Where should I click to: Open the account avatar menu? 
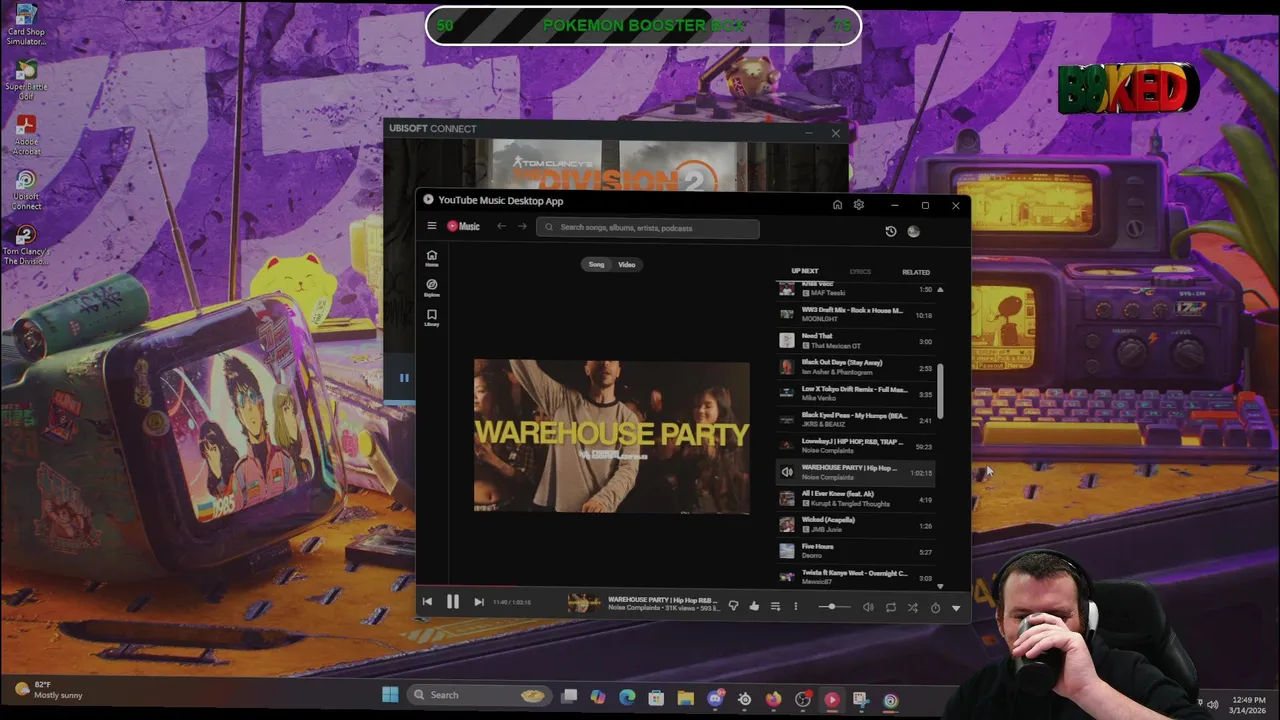[913, 231]
